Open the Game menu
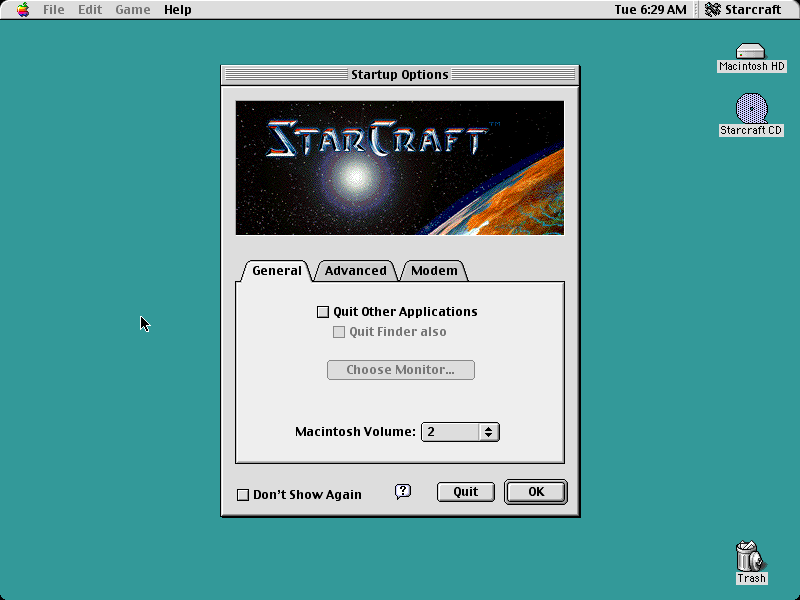Viewport: 800px width, 600px height. click(132, 9)
